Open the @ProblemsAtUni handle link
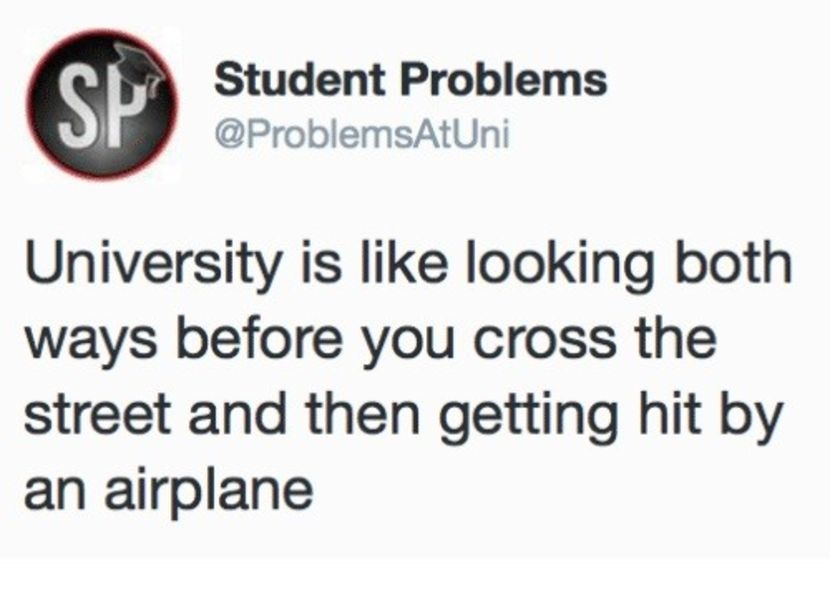 point(362,133)
